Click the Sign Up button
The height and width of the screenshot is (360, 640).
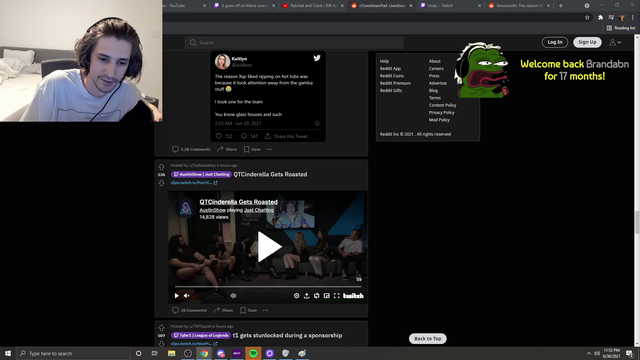pos(587,42)
